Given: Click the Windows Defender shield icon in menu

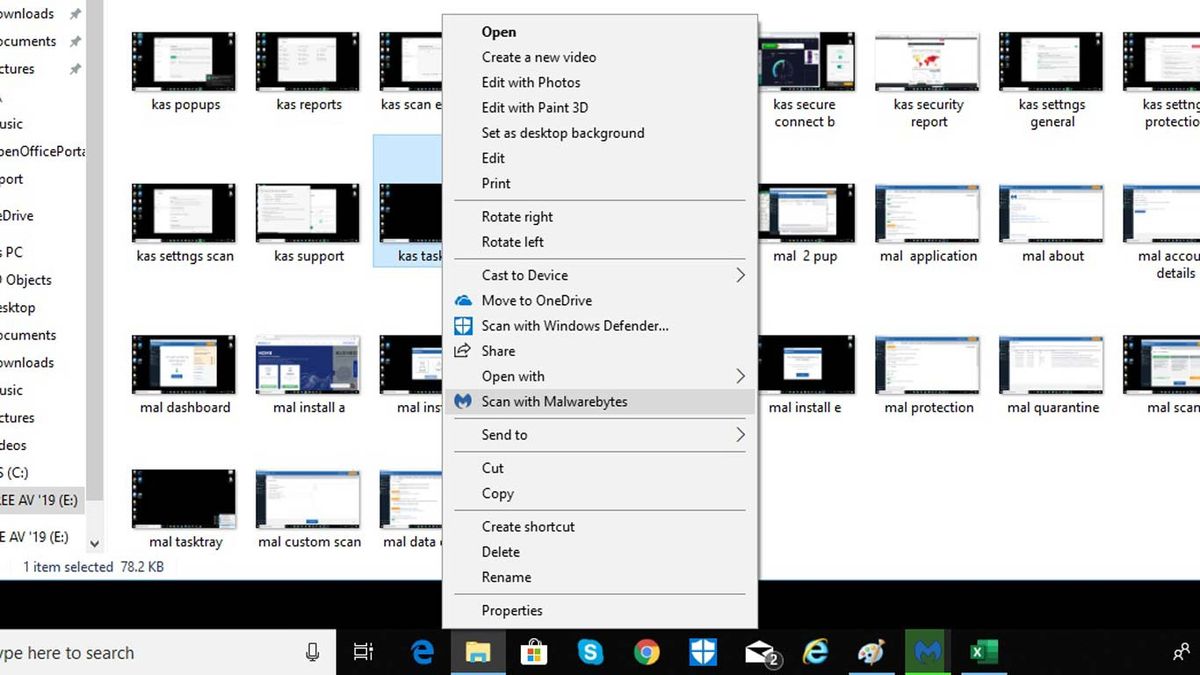Looking at the screenshot, I should point(462,325).
